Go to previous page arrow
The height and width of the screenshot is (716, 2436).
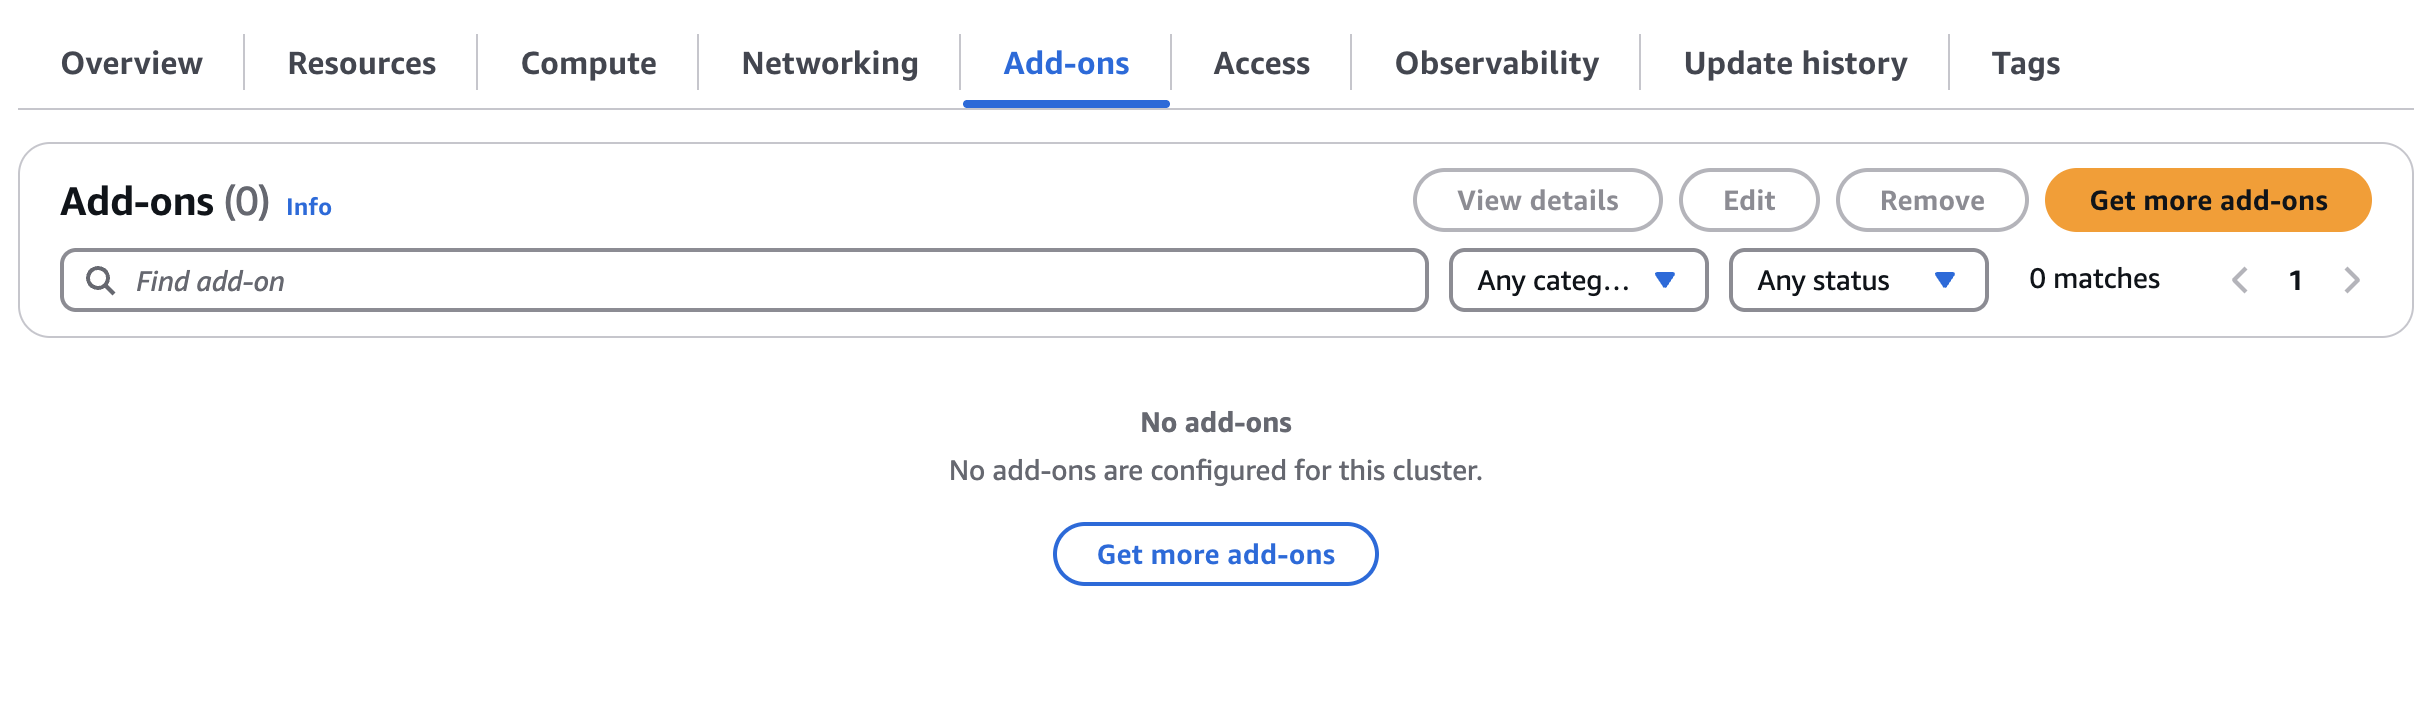click(x=2240, y=281)
